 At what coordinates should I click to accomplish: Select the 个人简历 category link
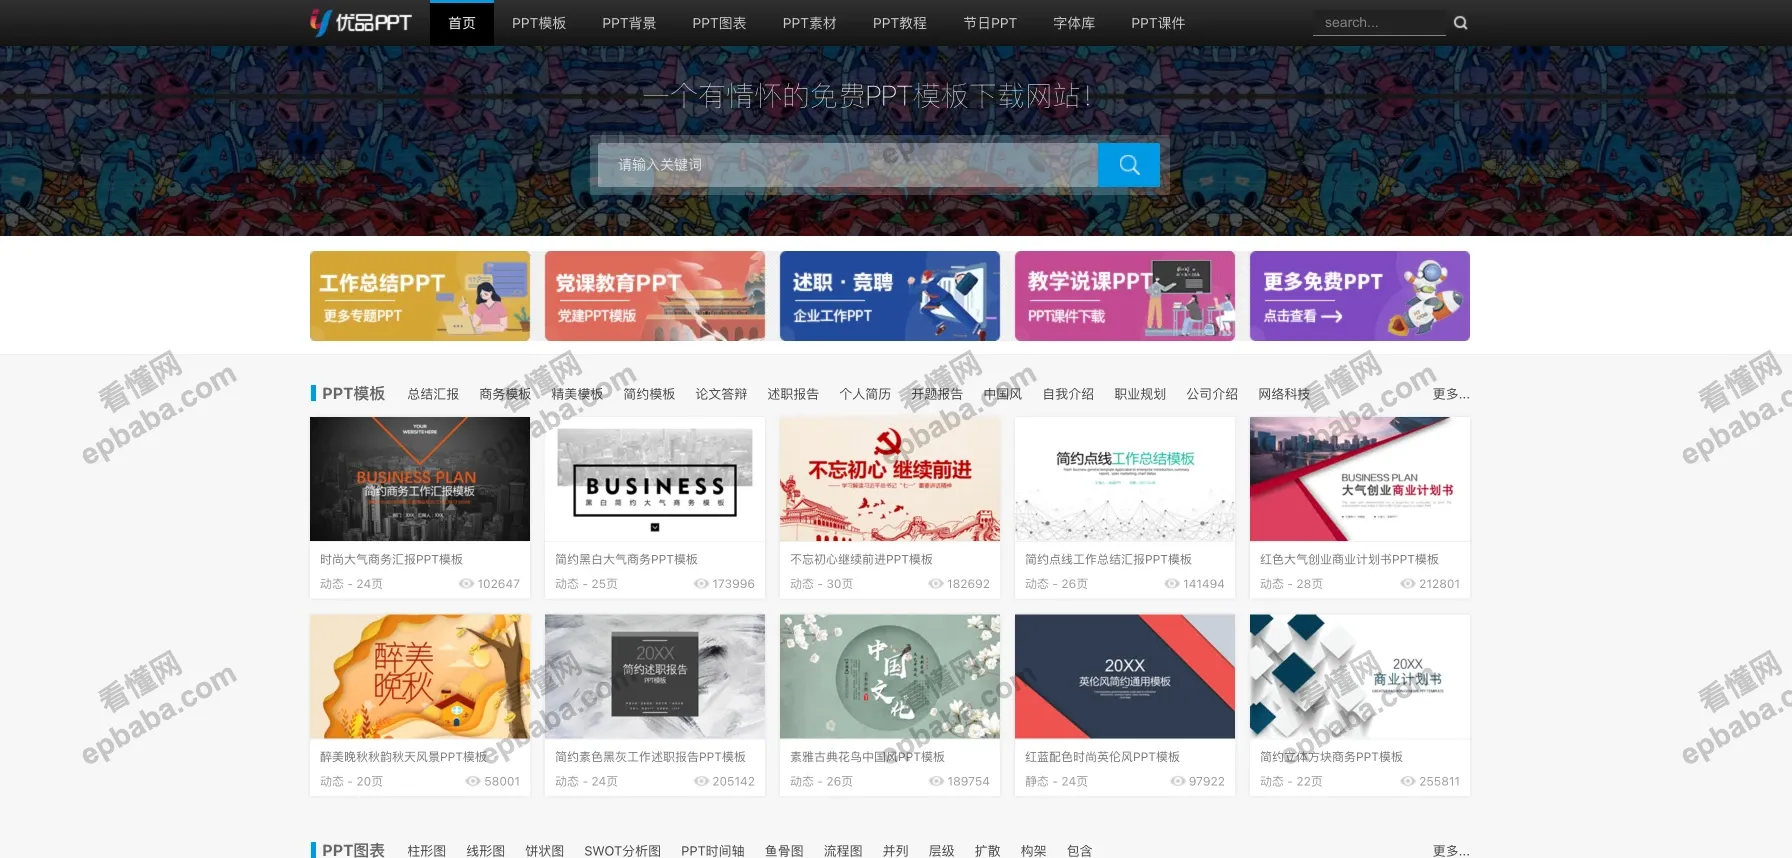coord(865,394)
